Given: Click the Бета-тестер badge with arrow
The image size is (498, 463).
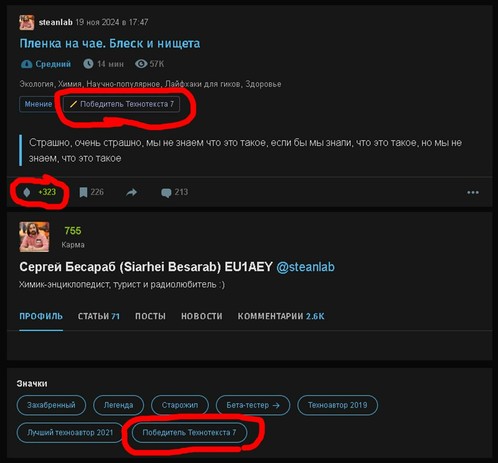Looking at the screenshot, I should coord(253,405).
